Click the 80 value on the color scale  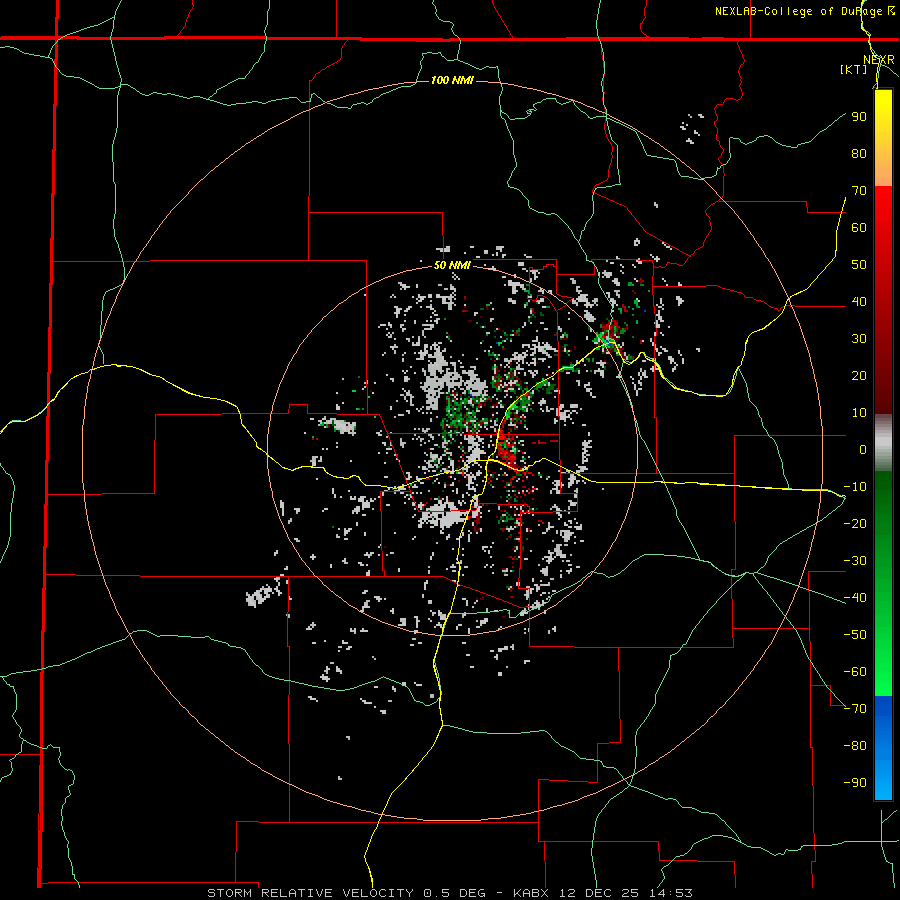click(859, 154)
